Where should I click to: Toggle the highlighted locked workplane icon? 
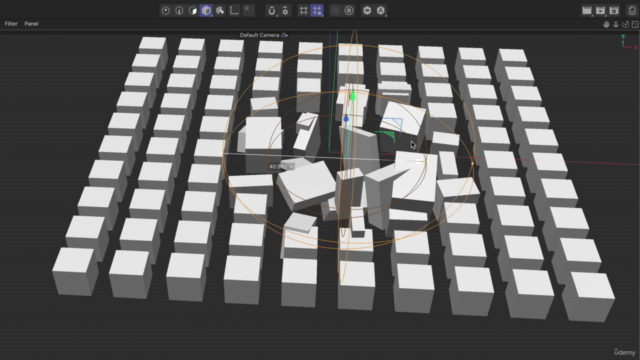pos(317,11)
